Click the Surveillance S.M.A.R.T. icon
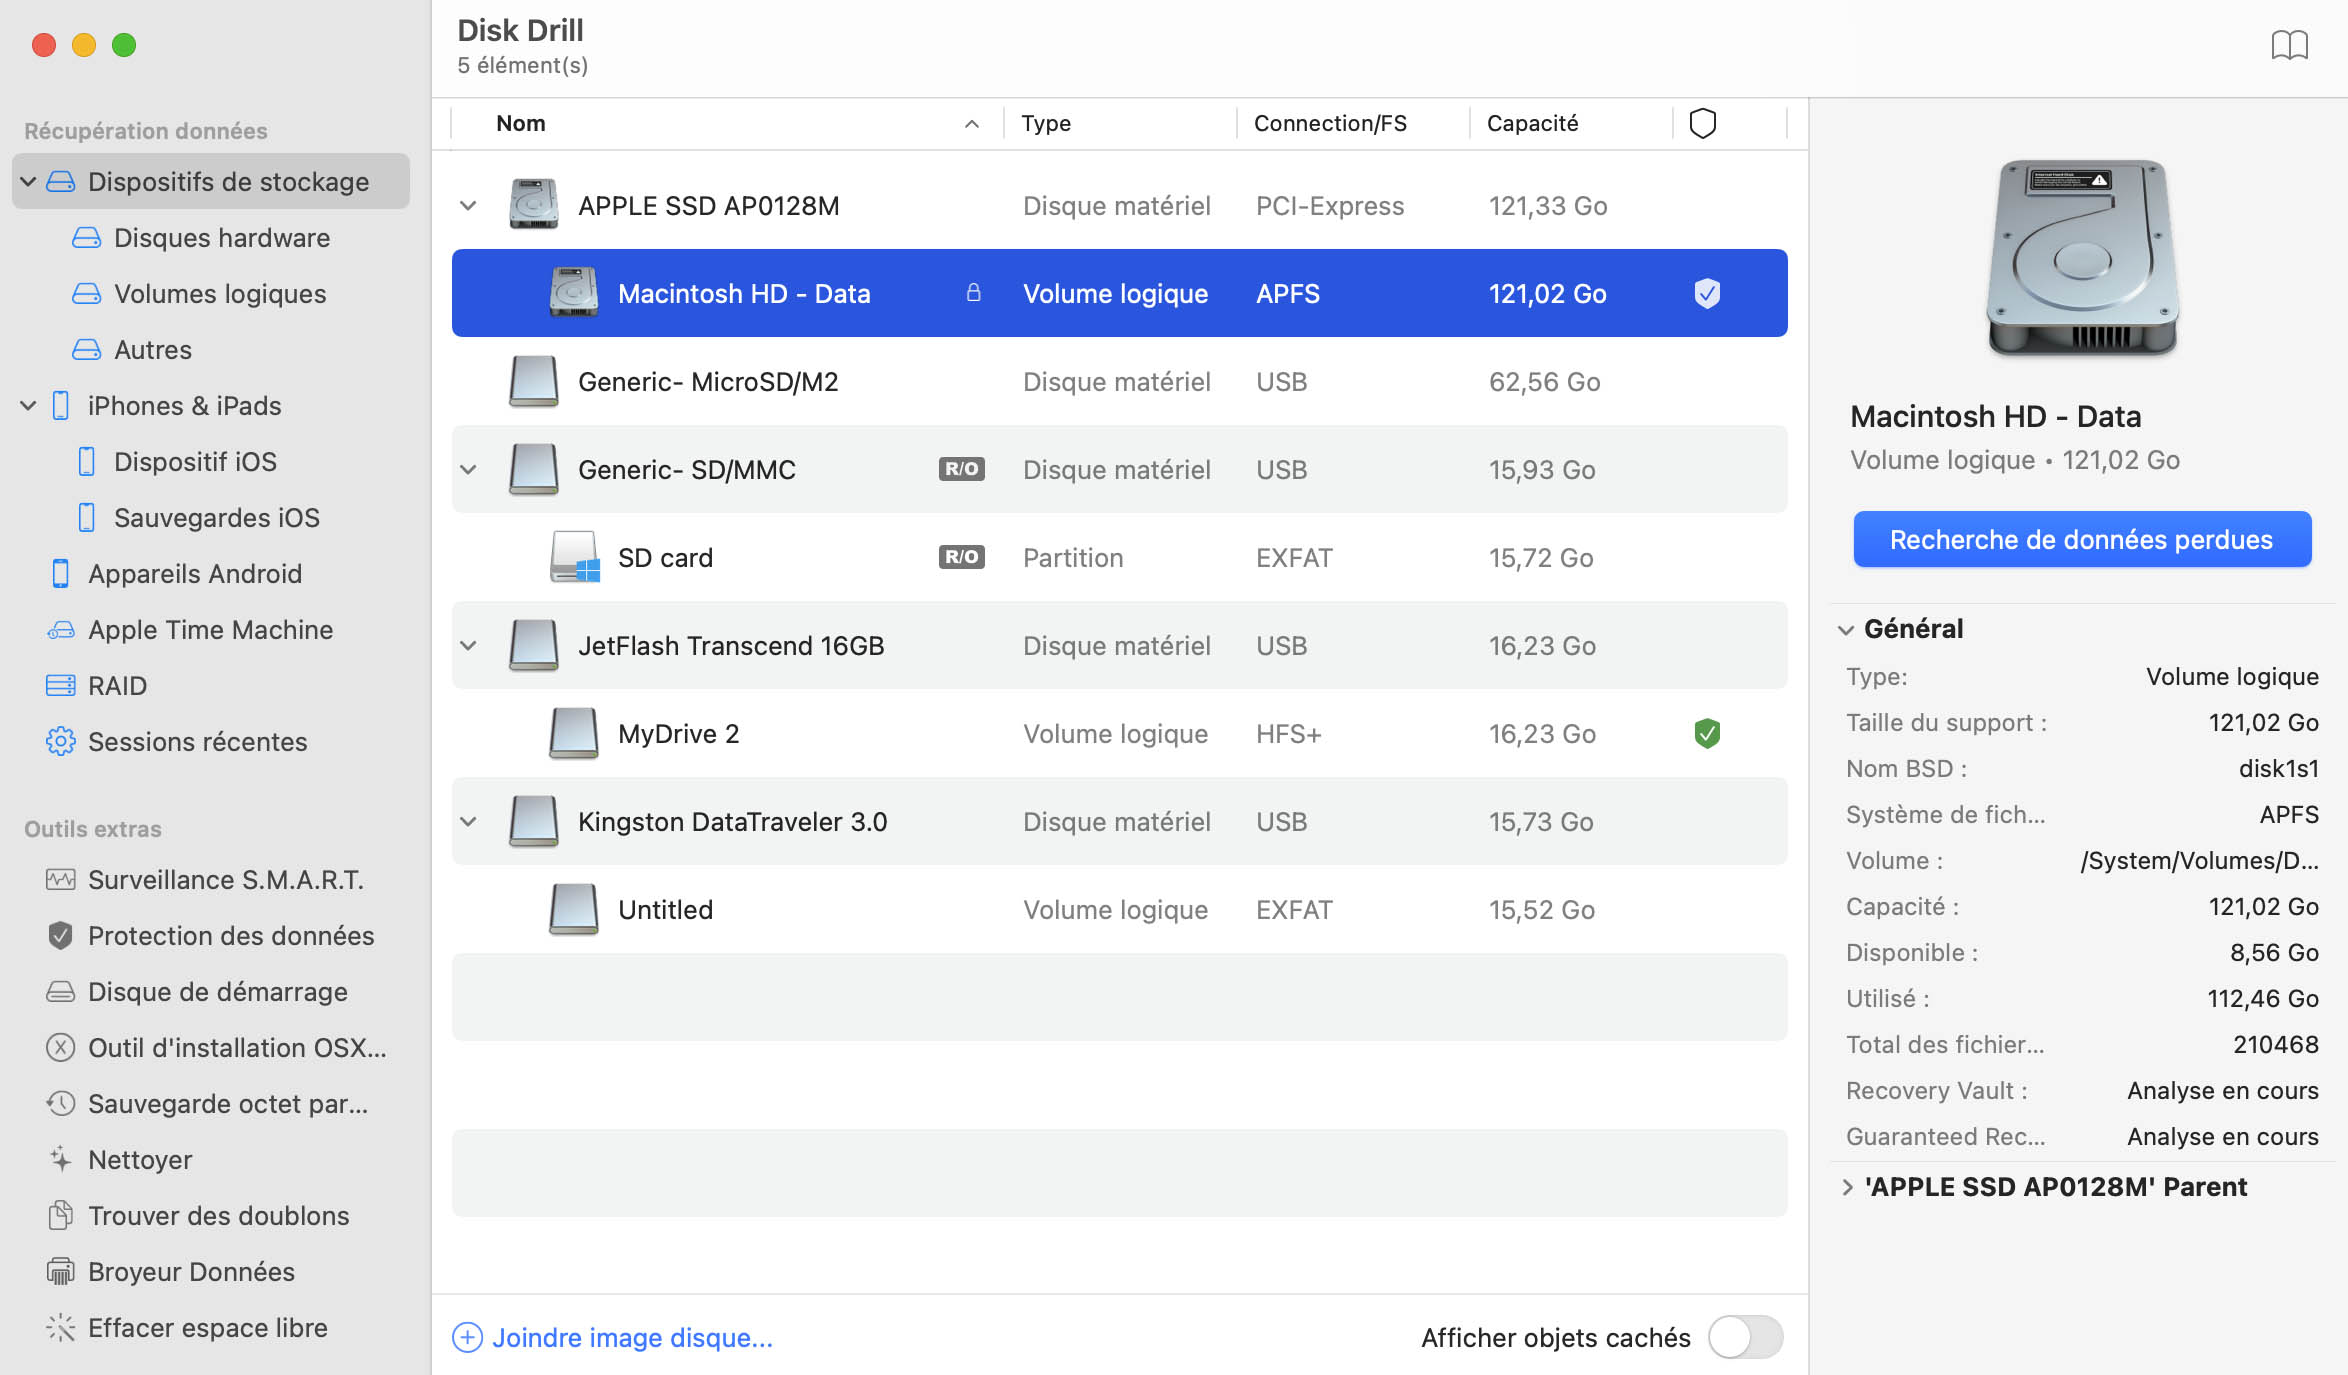This screenshot has width=2348, height=1375. coord(60,880)
